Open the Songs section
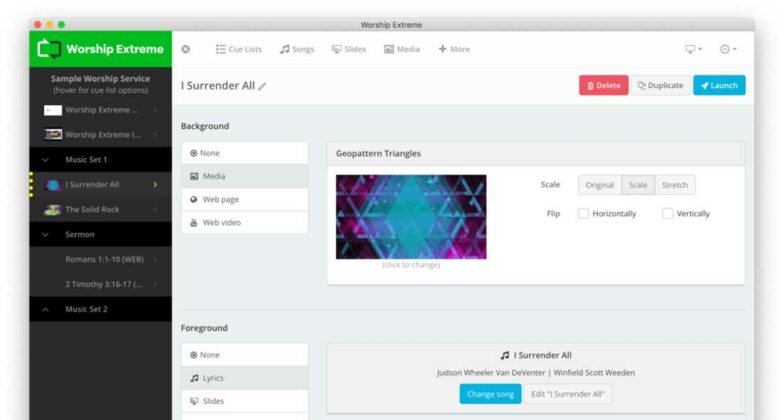The width and height of the screenshot is (783, 420). (297, 49)
